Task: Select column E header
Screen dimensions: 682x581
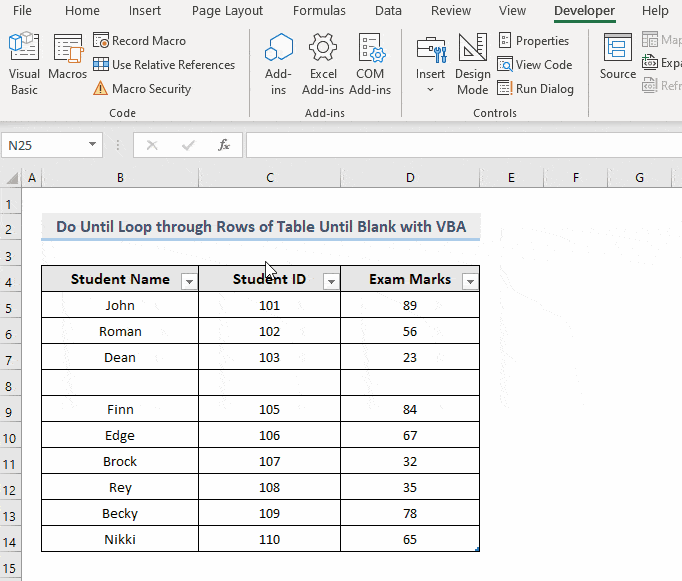Action: 512,178
